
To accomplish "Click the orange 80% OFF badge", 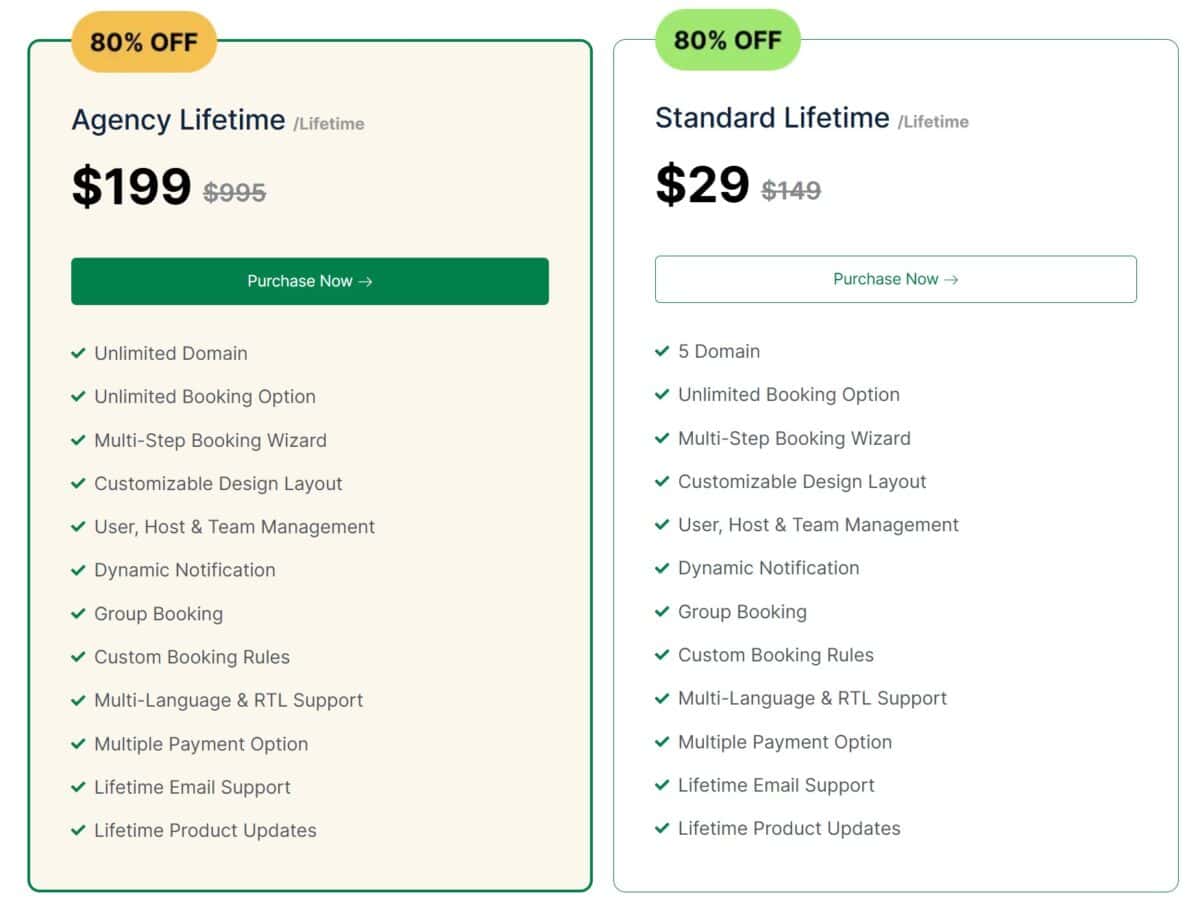I will click(x=144, y=42).
